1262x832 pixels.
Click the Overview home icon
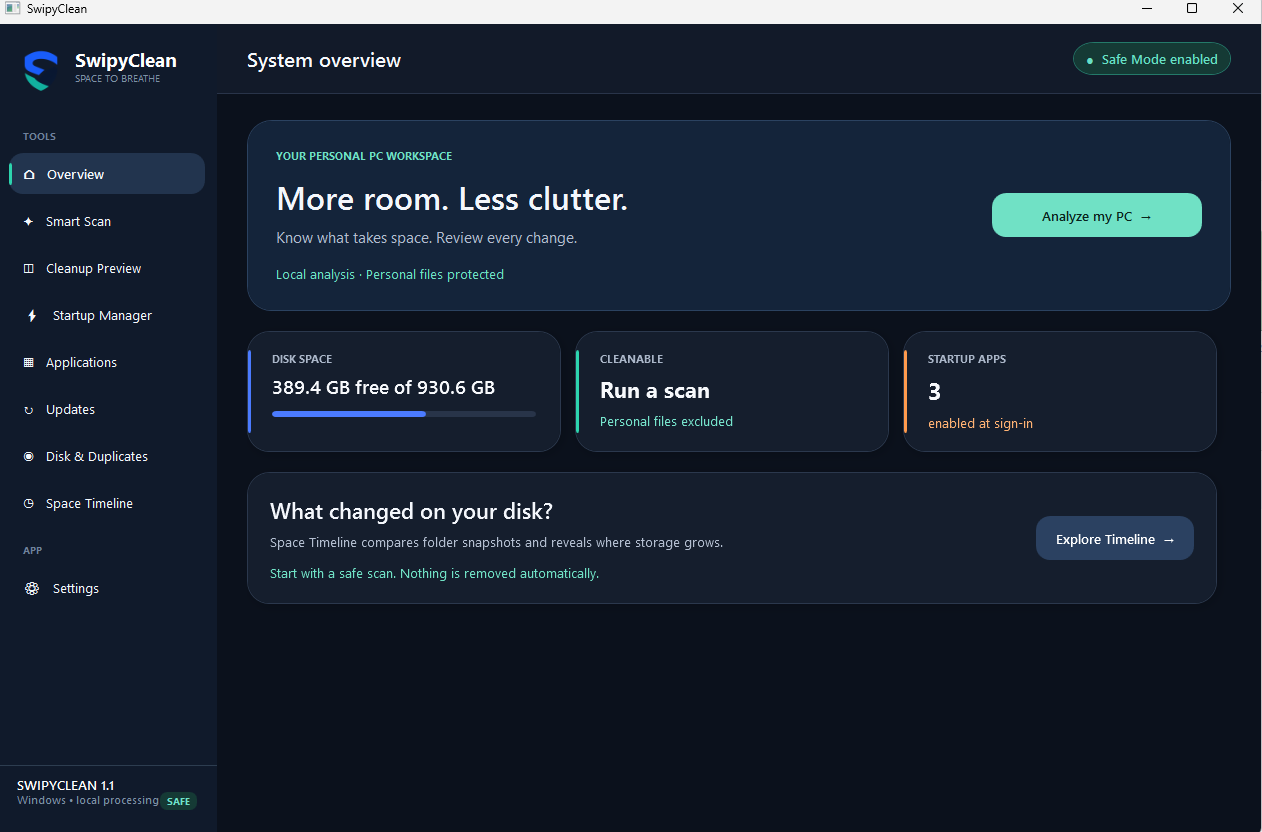point(29,175)
